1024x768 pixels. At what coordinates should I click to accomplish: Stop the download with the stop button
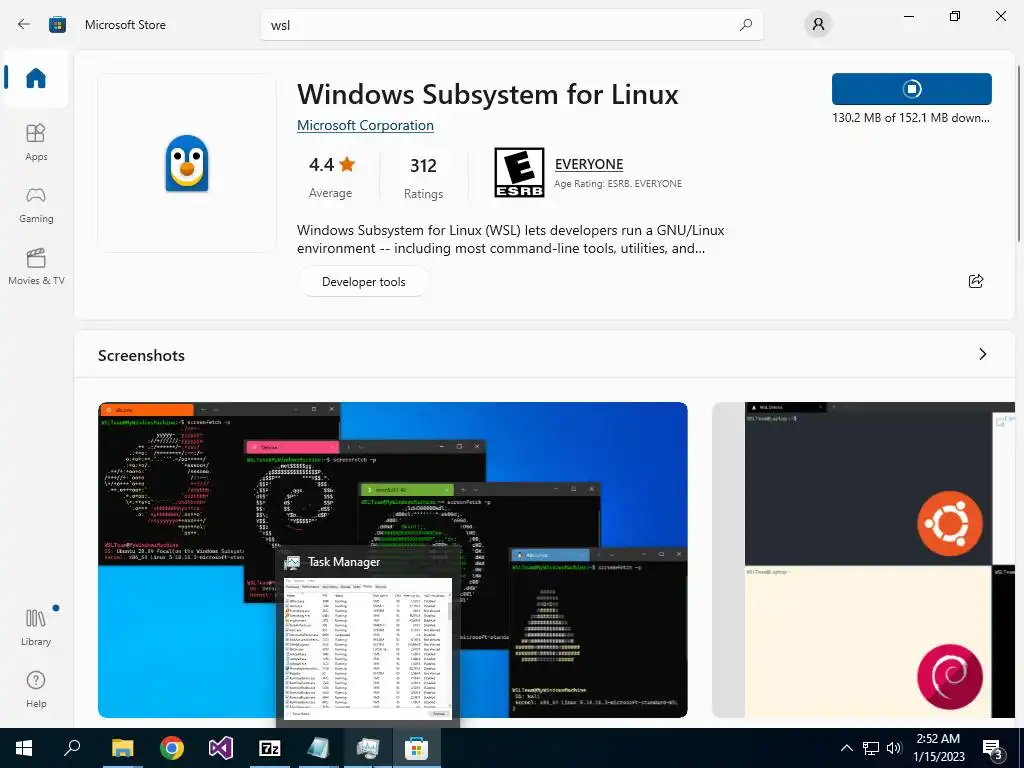912,89
